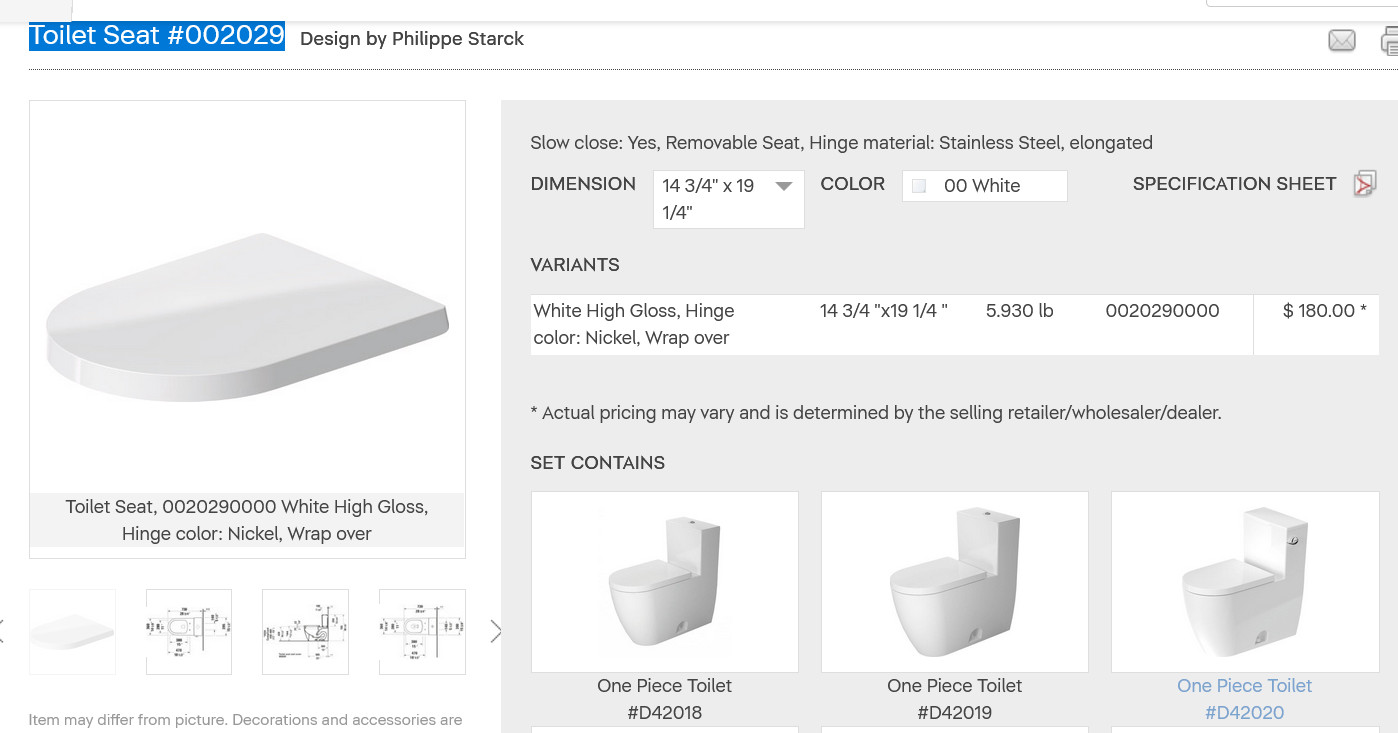The width and height of the screenshot is (1398, 733).
Task: Click the white color swatch square
Action: click(920, 186)
